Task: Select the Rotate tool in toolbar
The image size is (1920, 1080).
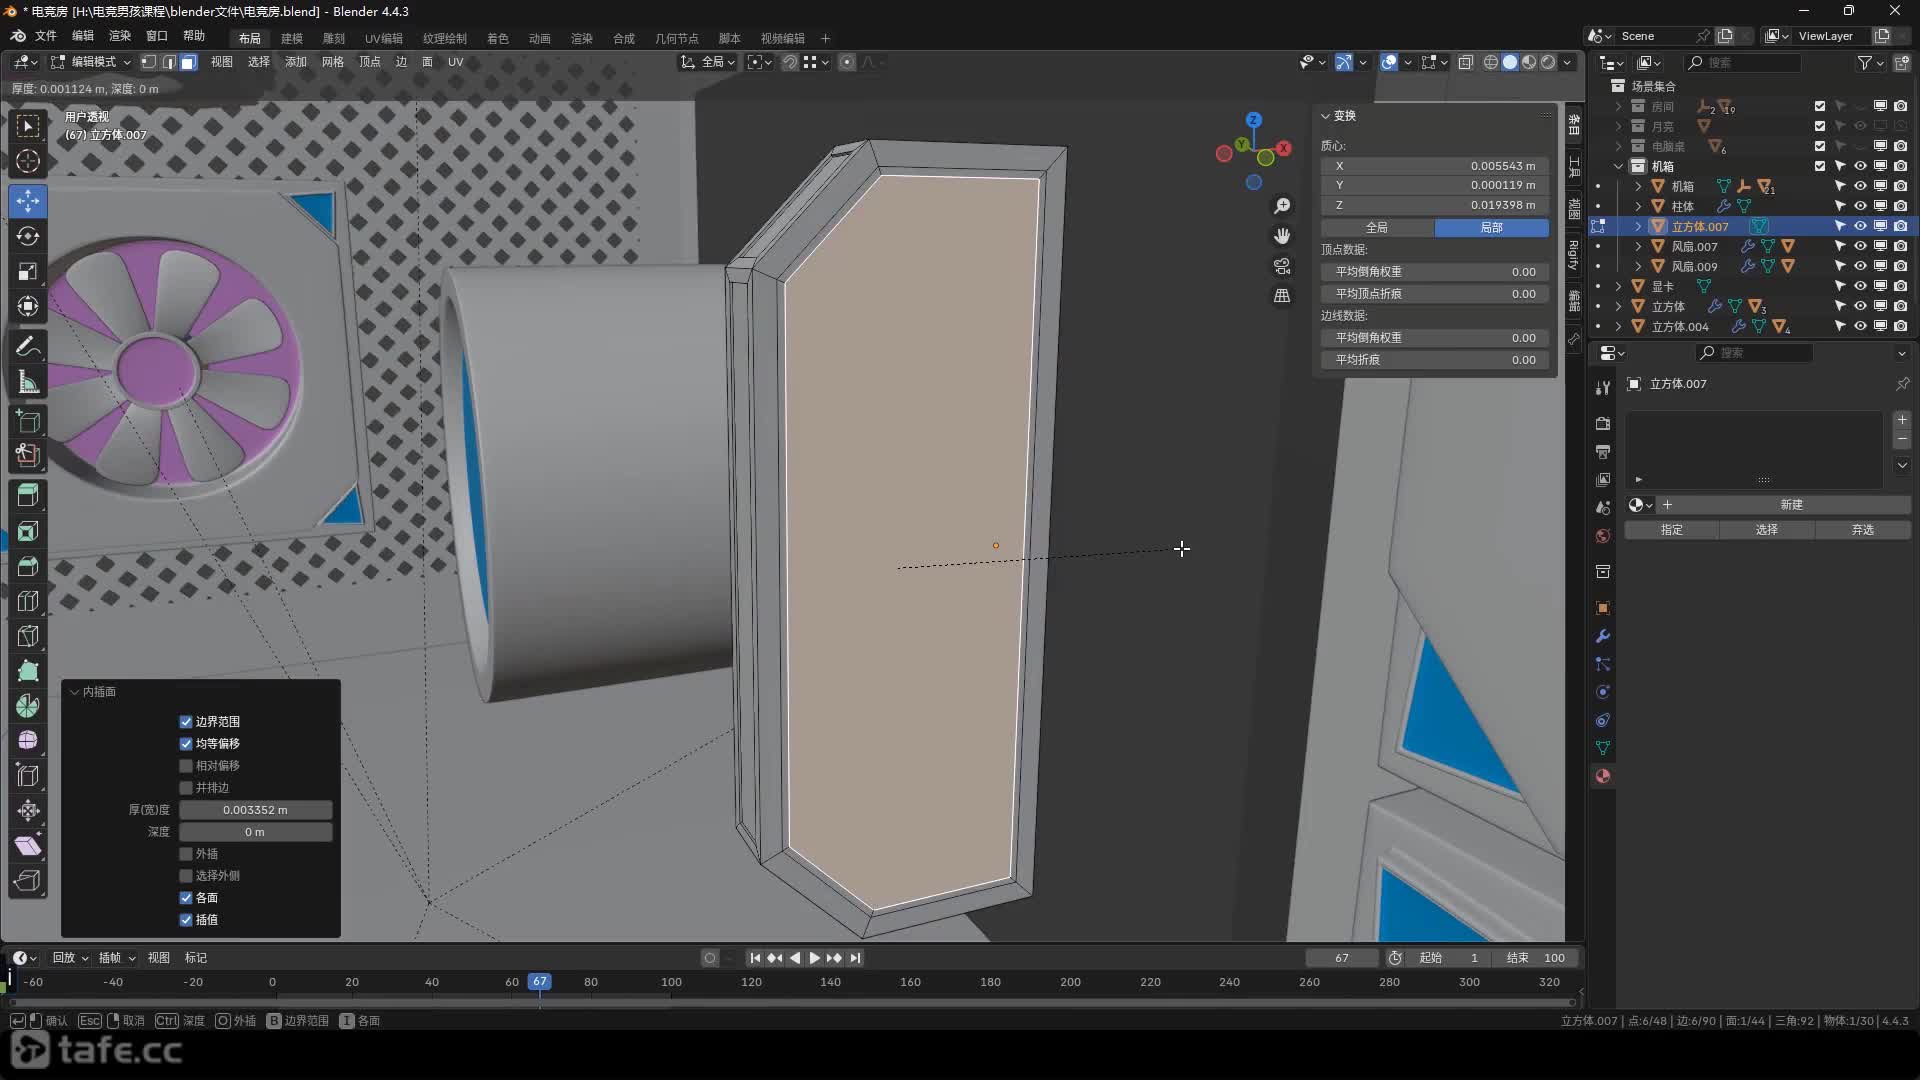Action: click(x=28, y=237)
